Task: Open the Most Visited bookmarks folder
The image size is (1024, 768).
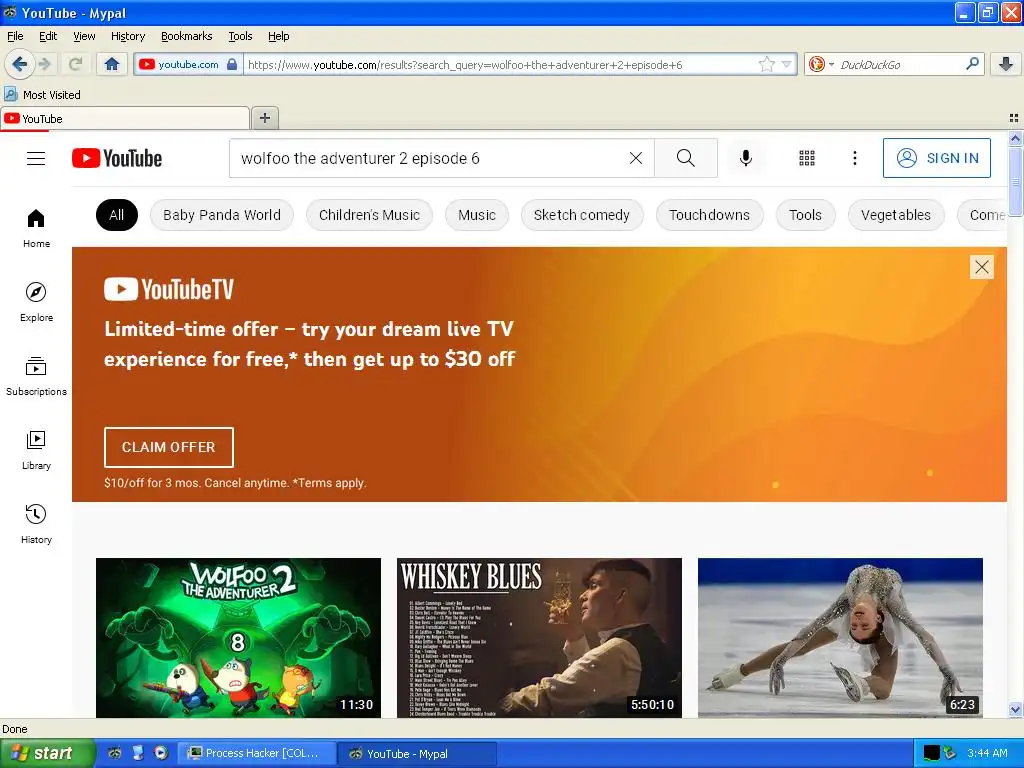Action: [x=42, y=95]
